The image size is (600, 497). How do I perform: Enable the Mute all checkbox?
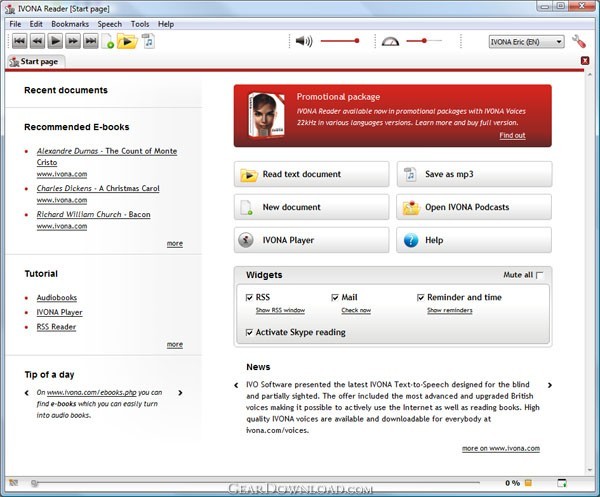540,275
